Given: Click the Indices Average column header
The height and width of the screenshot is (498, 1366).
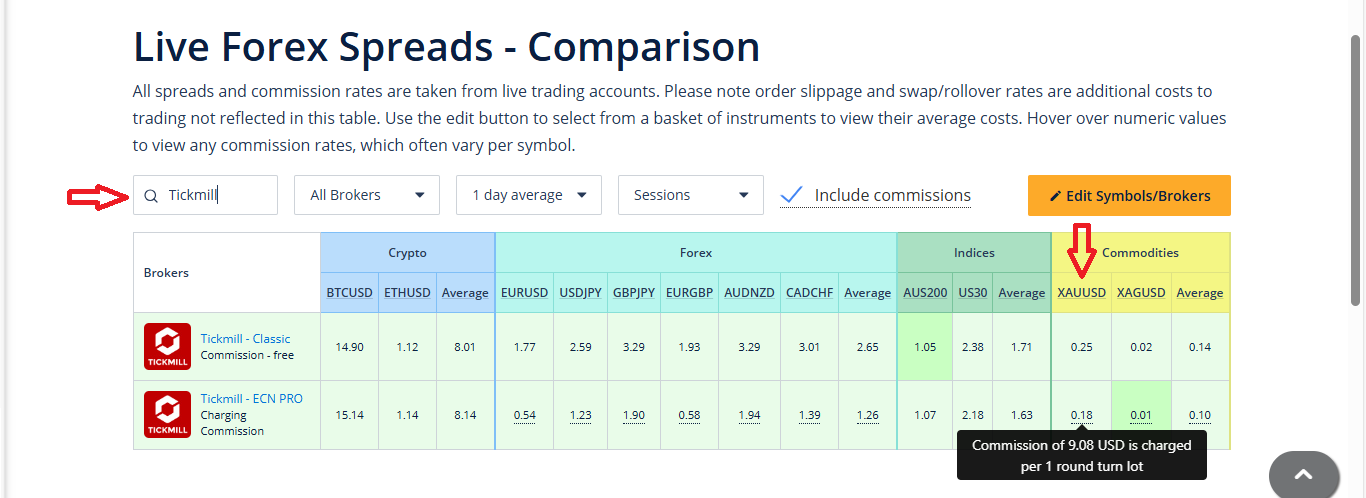Looking at the screenshot, I should [x=1021, y=293].
